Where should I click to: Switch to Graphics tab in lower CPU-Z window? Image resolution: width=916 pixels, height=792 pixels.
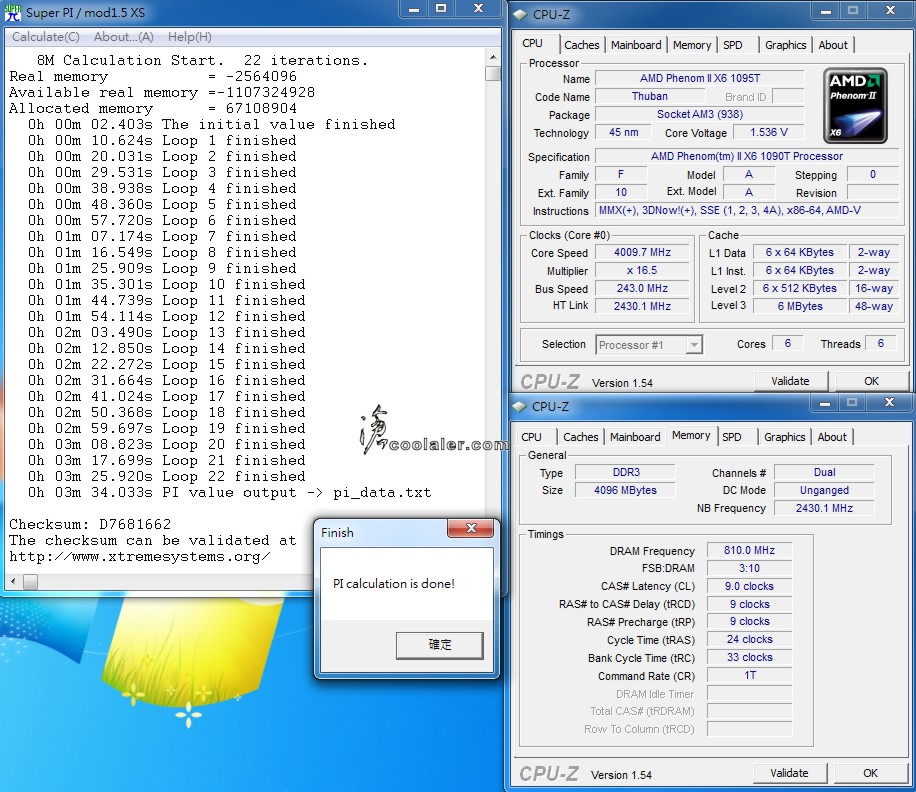coord(784,437)
